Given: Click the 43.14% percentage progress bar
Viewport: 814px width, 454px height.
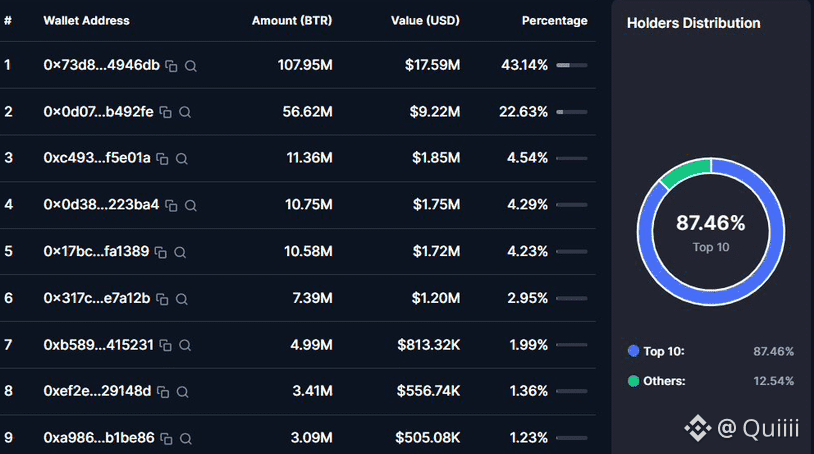Looking at the screenshot, I should [x=572, y=65].
